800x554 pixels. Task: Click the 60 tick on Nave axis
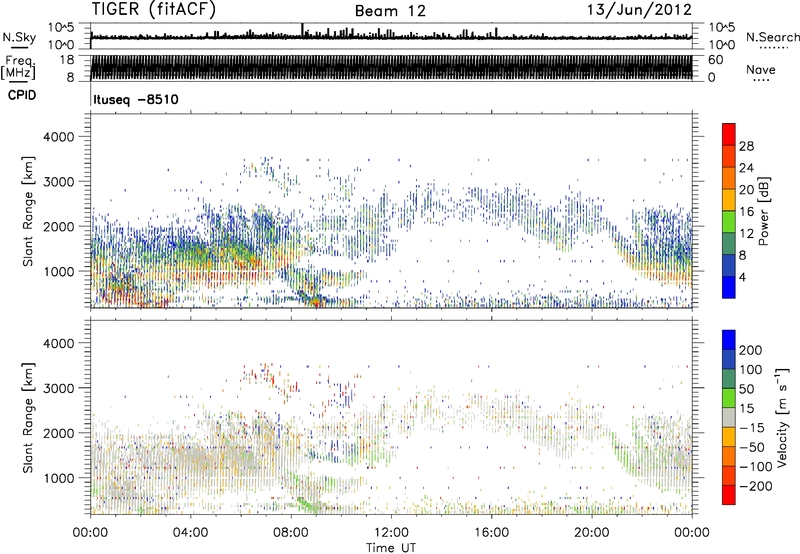pos(715,60)
